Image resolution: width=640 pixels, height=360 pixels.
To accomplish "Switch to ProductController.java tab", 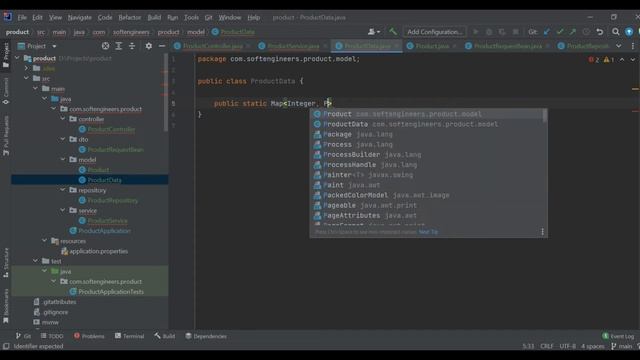I will [x=212, y=46].
